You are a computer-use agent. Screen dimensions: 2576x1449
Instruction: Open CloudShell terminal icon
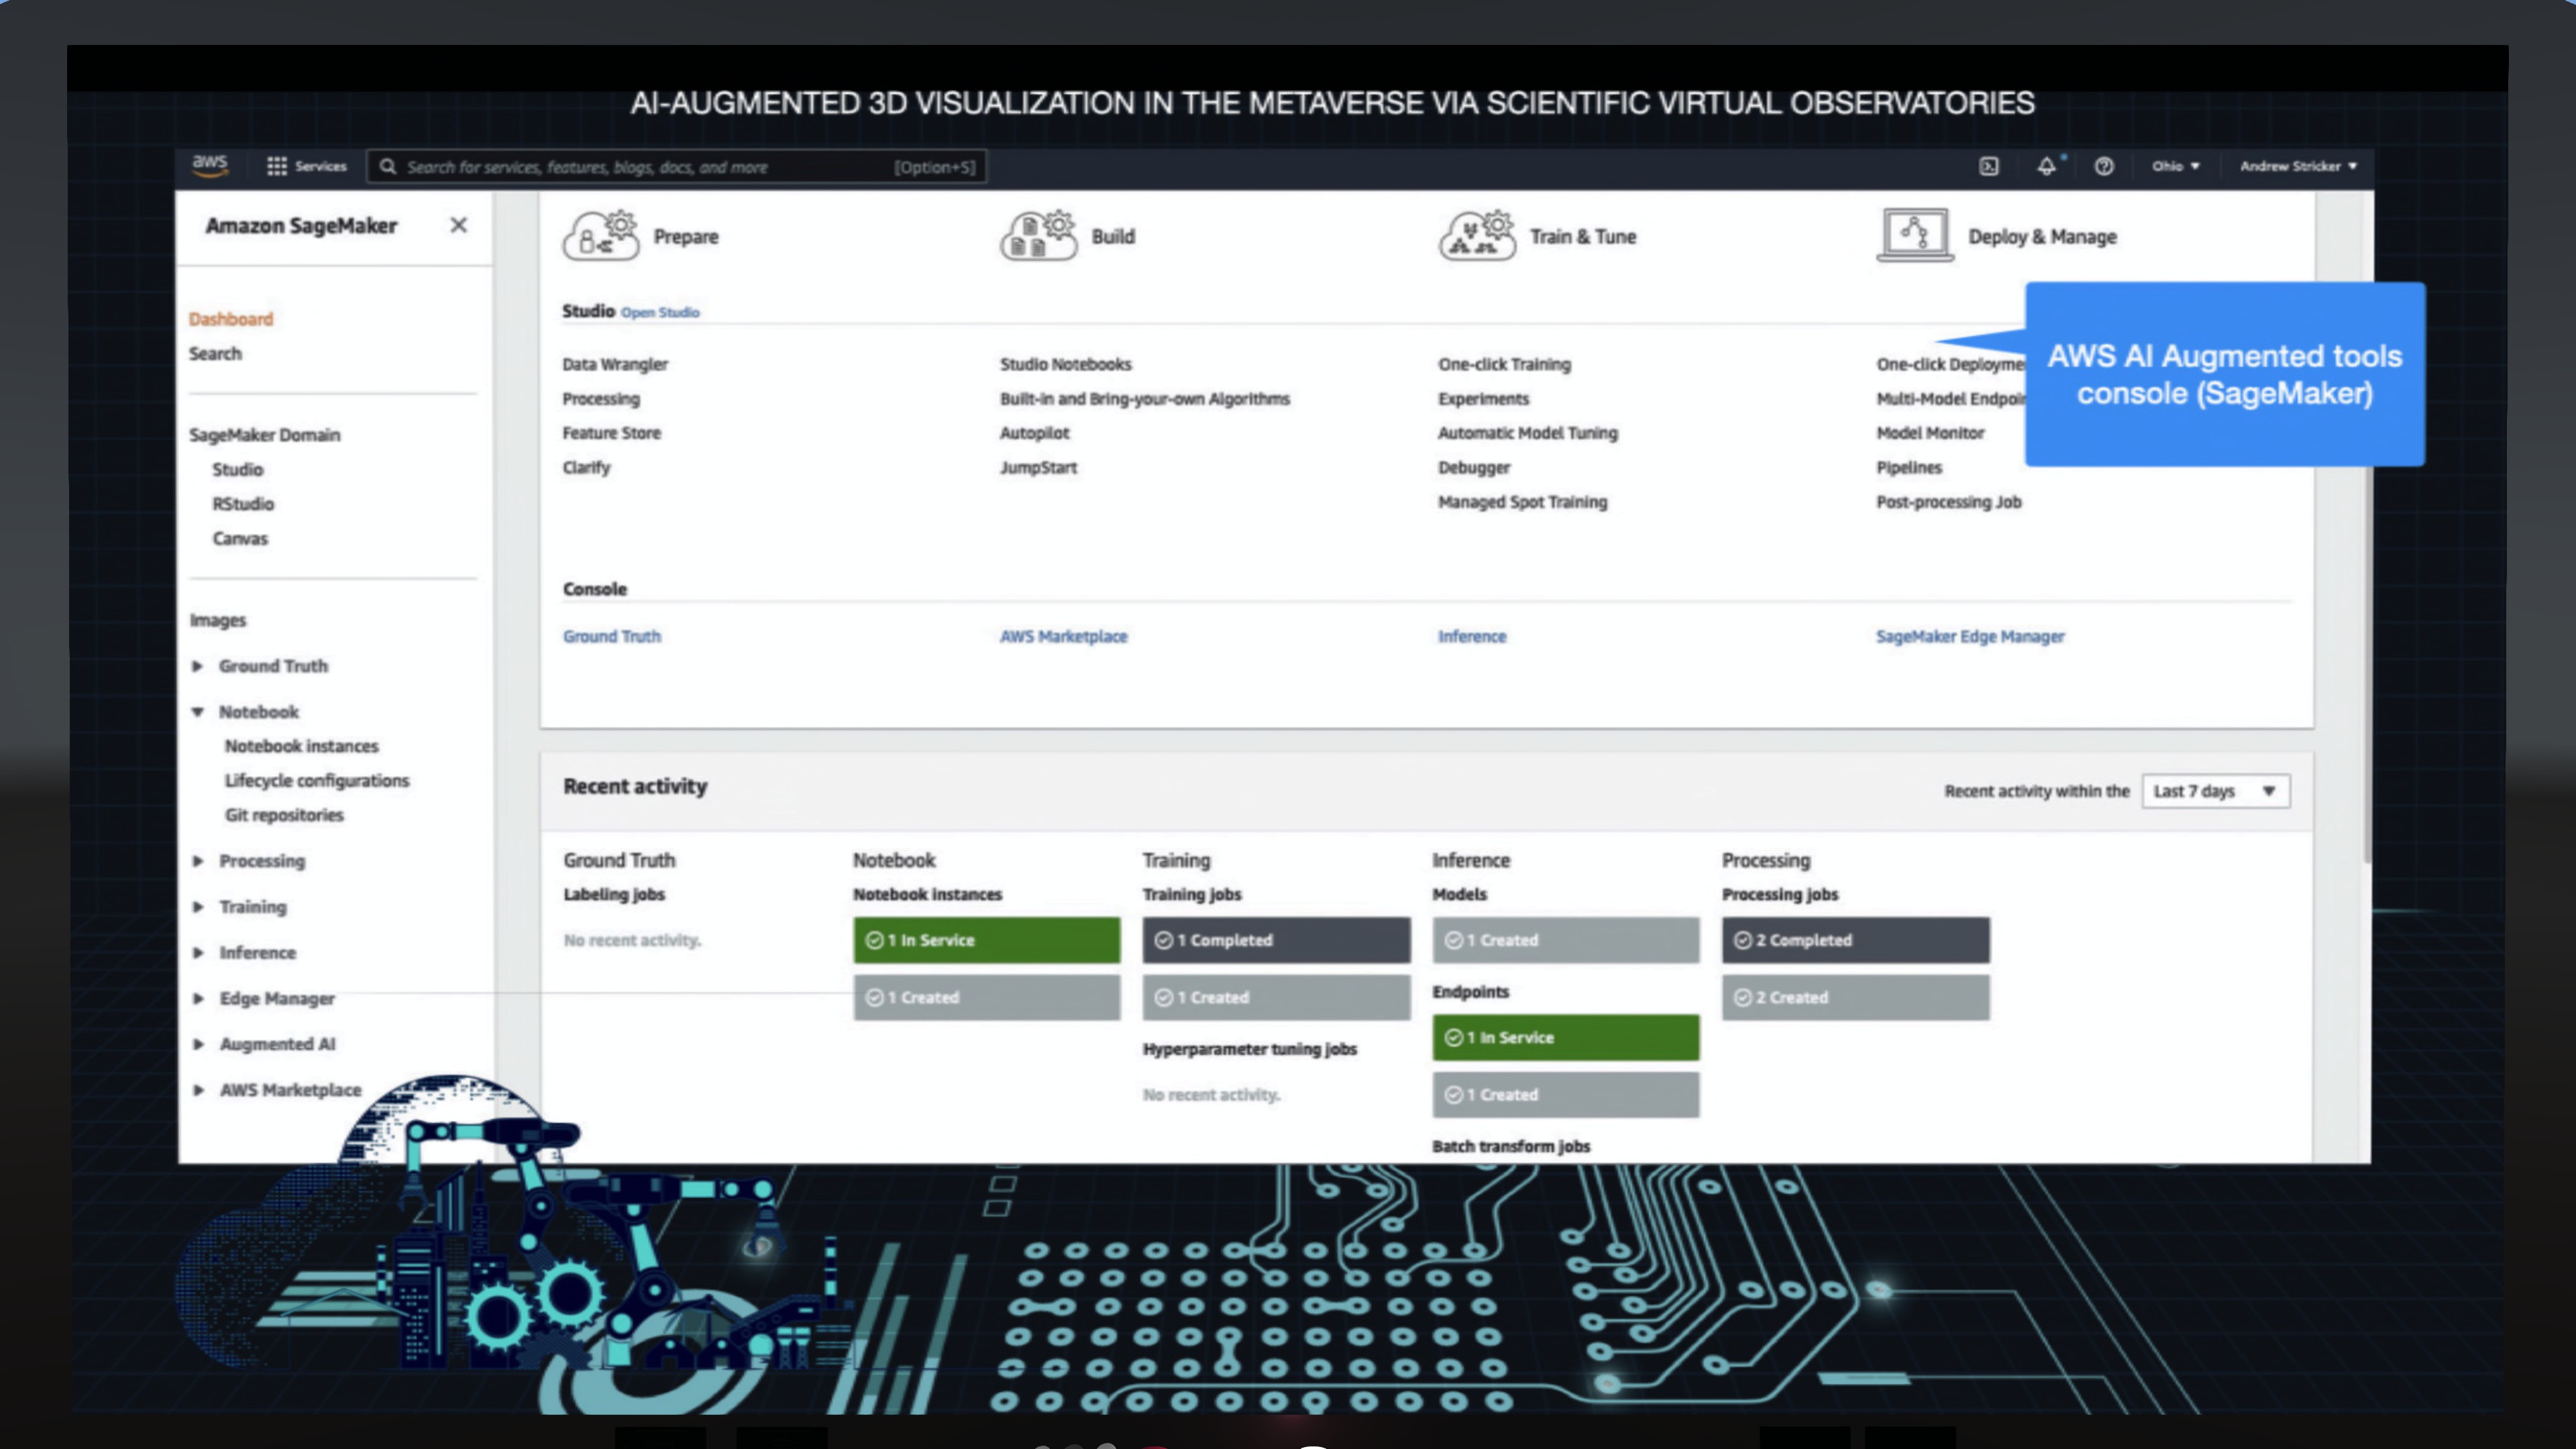tap(1988, 166)
